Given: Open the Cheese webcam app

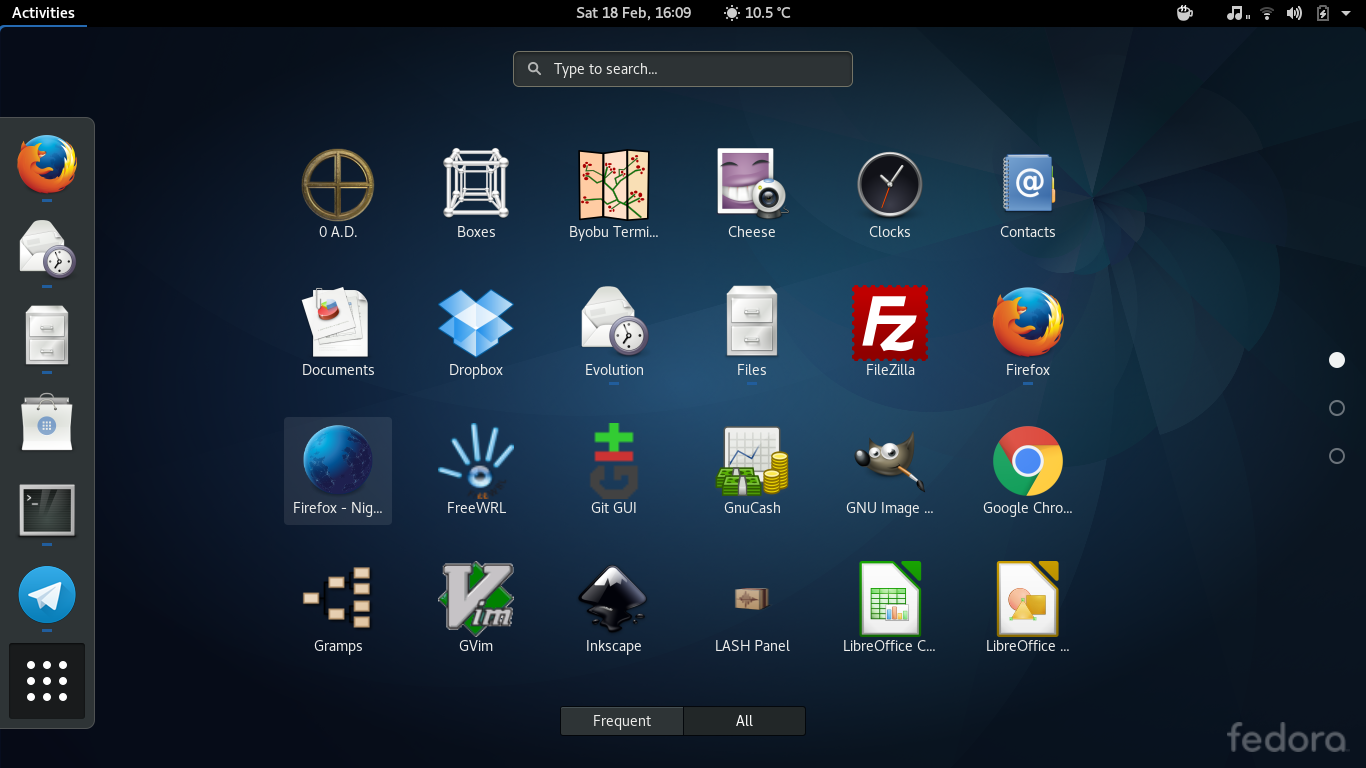Looking at the screenshot, I should point(752,185).
